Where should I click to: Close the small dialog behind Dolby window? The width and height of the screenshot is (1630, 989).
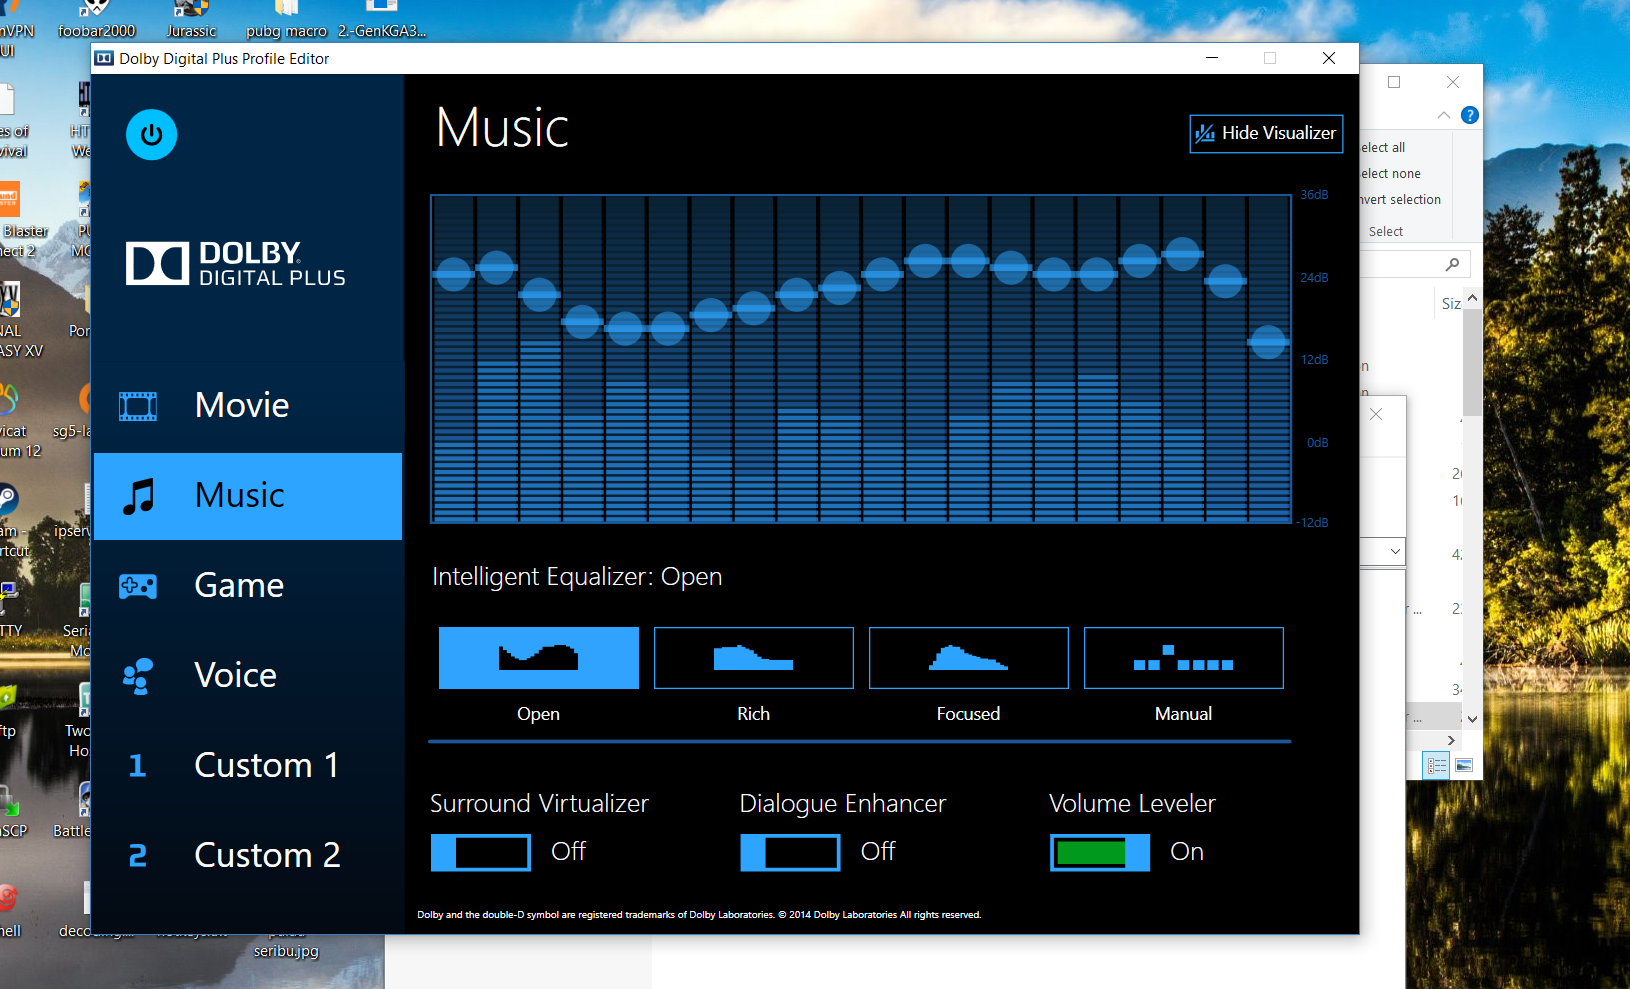[1376, 414]
